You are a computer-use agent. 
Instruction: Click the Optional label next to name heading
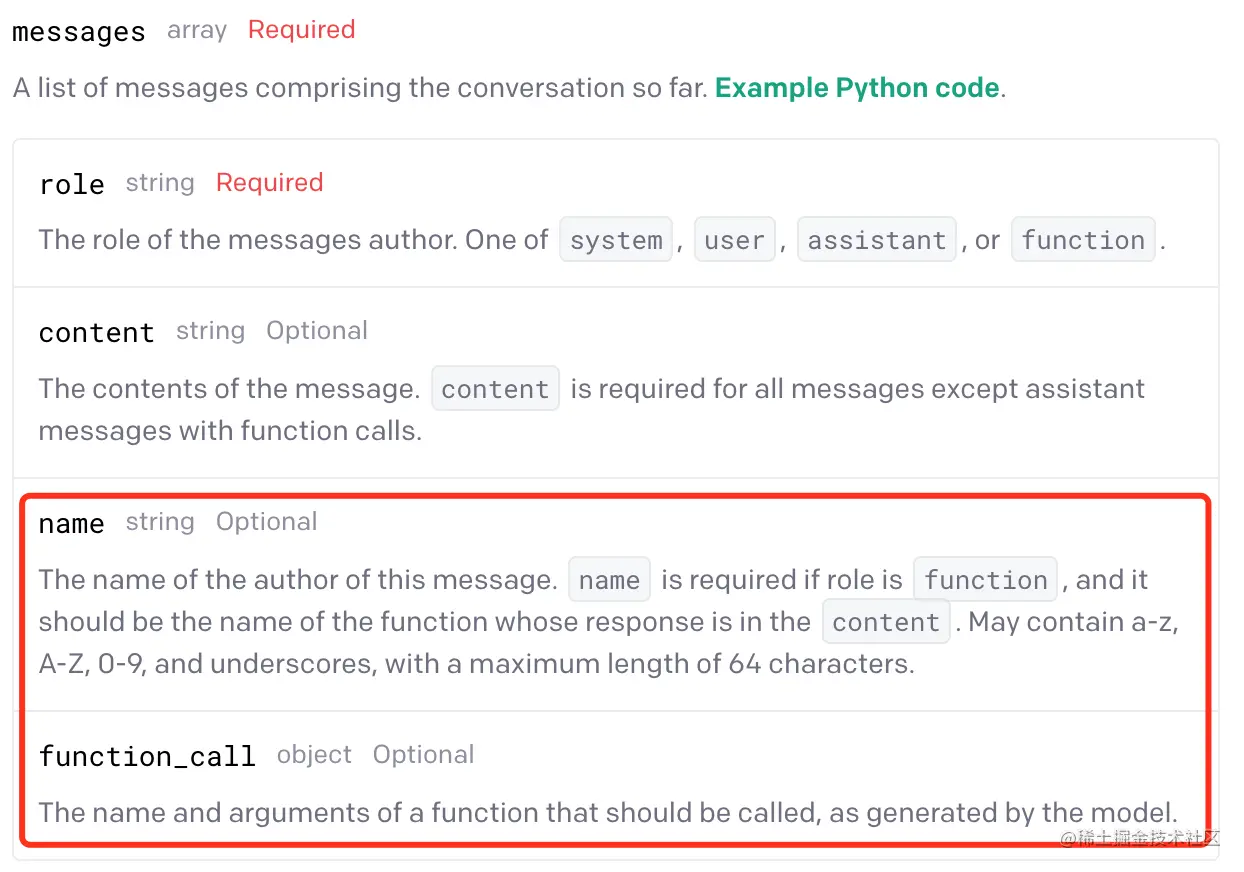coord(266,522)
